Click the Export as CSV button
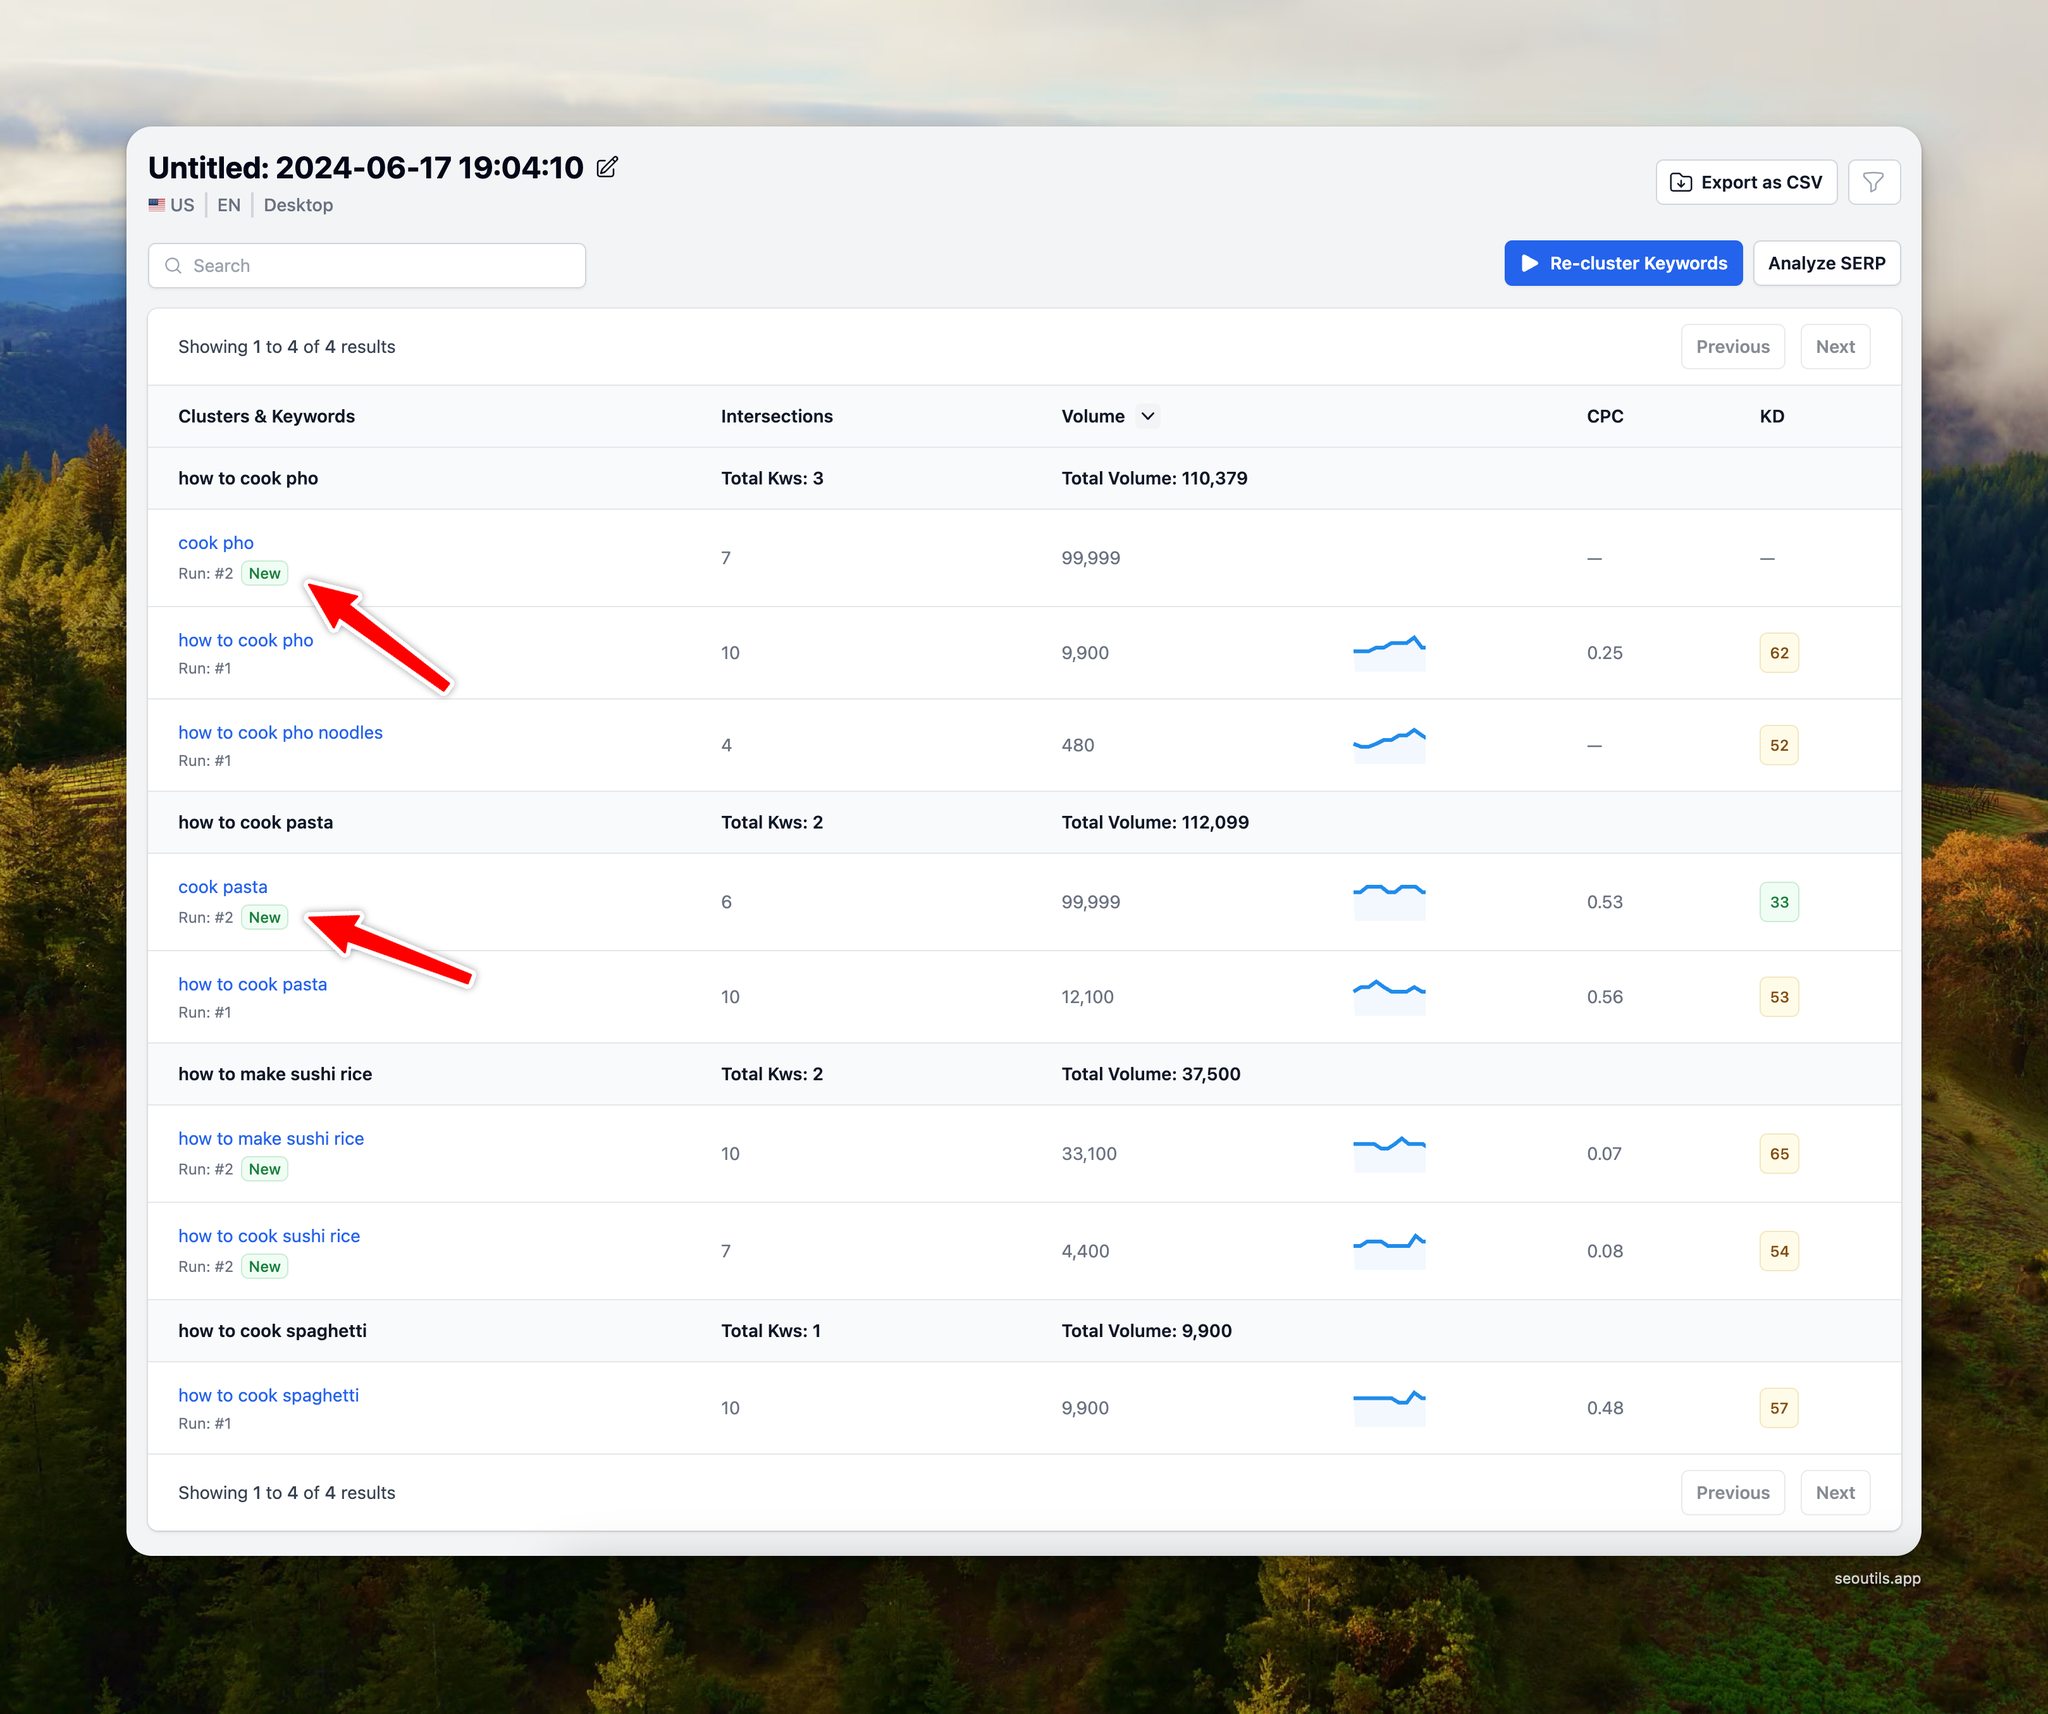Image resolution: width=2048 pixels, height=1714 pixels. [x=1746, y=182]
